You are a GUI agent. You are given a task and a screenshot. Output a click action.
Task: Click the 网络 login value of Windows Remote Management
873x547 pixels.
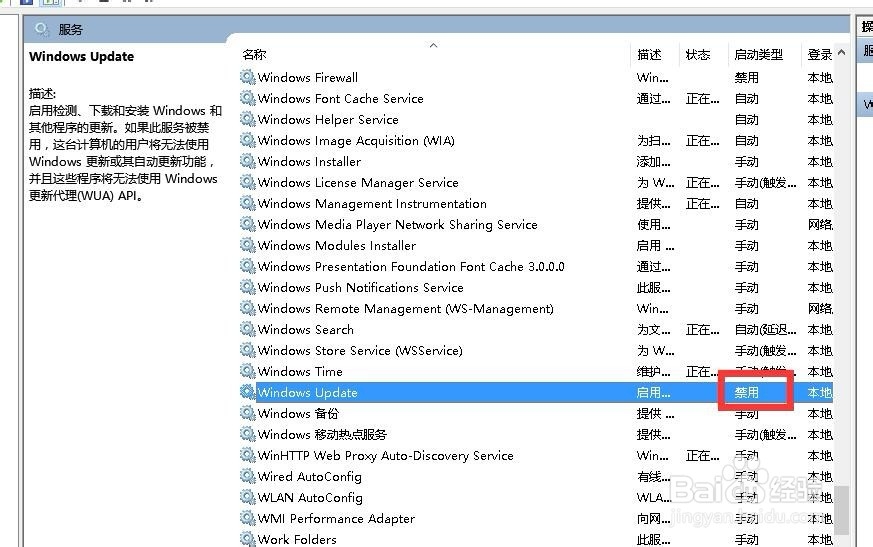(820, 309)
